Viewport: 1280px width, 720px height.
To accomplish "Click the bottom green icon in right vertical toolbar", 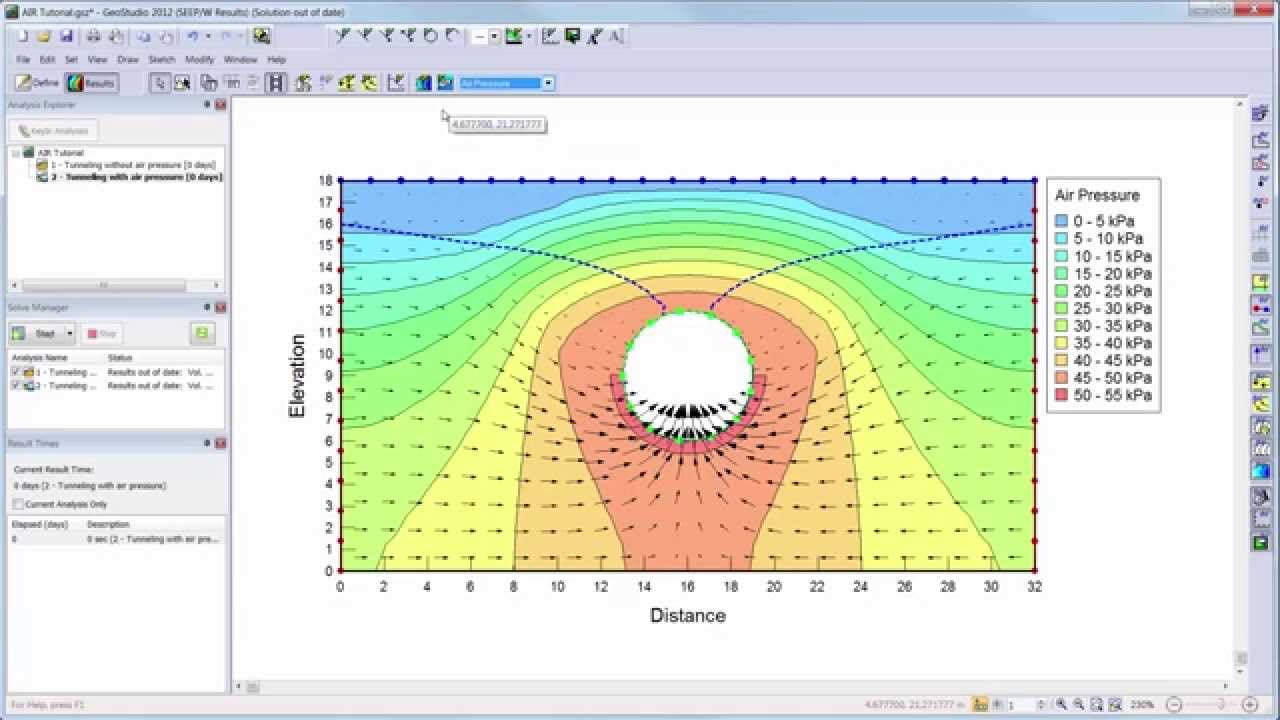I will pyautogui.click(x=1261, y=543).
